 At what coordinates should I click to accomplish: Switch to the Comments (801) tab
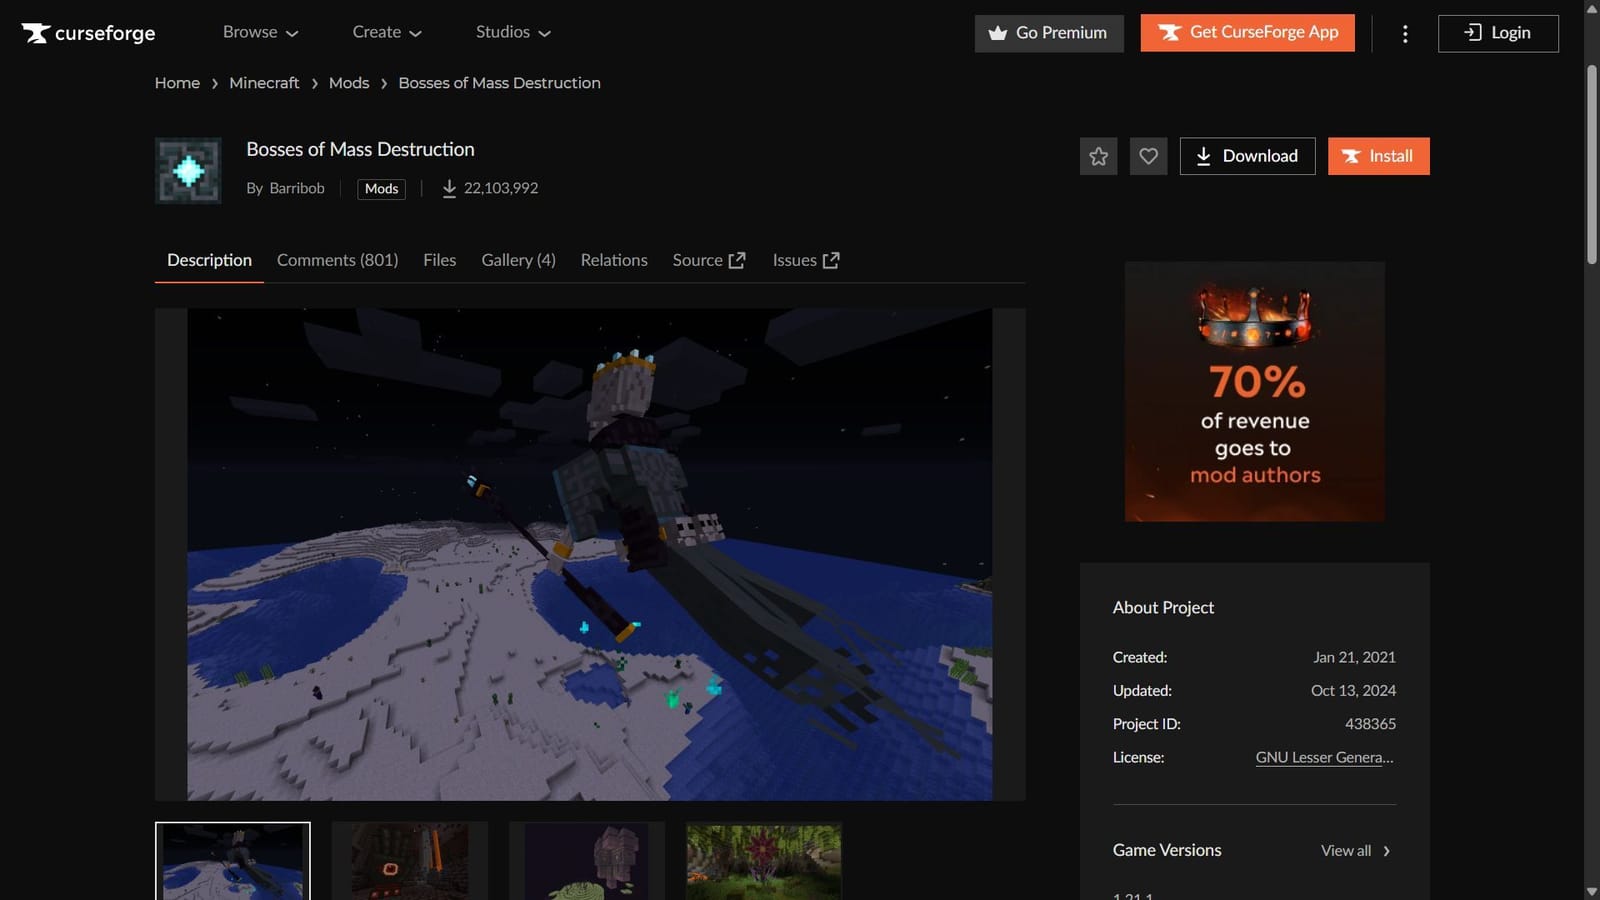337,260
